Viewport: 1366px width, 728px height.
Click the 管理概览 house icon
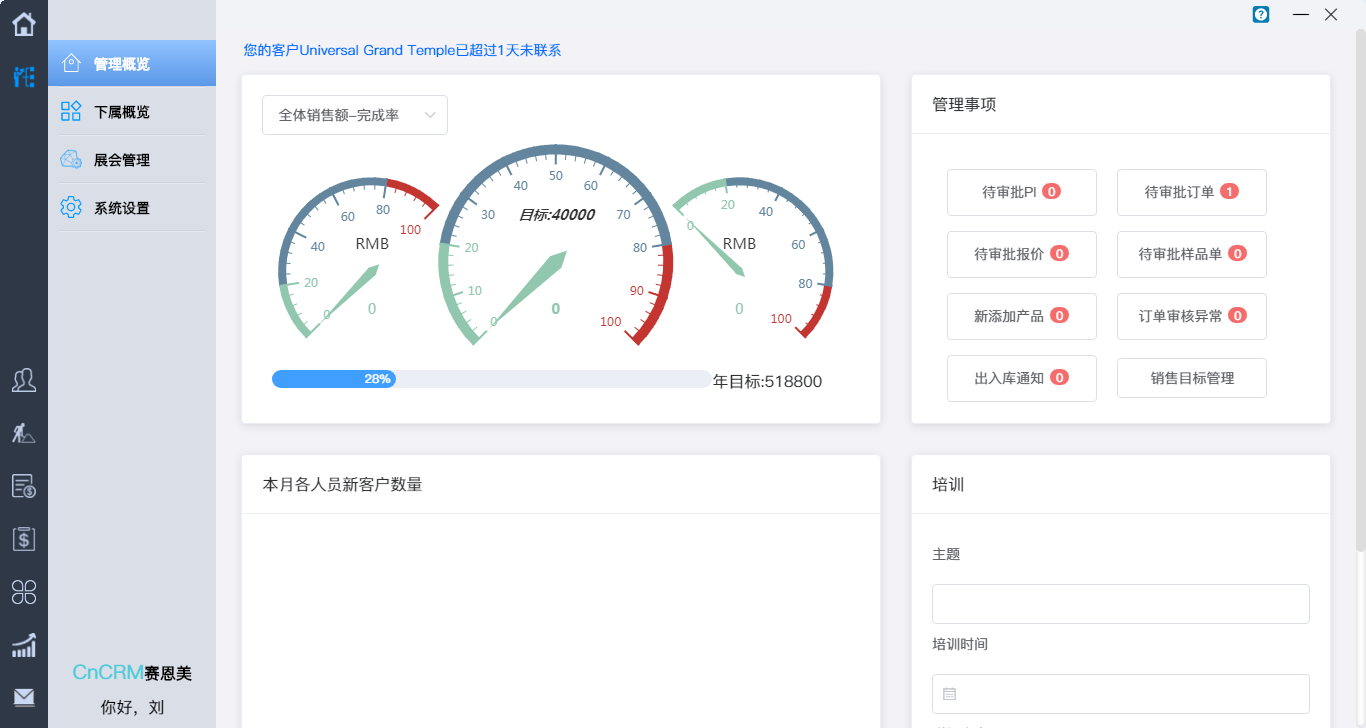coord(71,63)
